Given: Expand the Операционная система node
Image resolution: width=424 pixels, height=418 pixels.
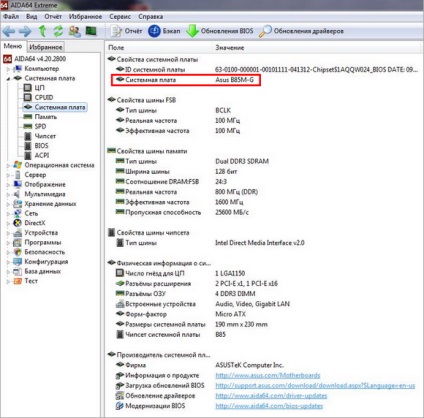Looking at the screenshot, I should (8, 165).
